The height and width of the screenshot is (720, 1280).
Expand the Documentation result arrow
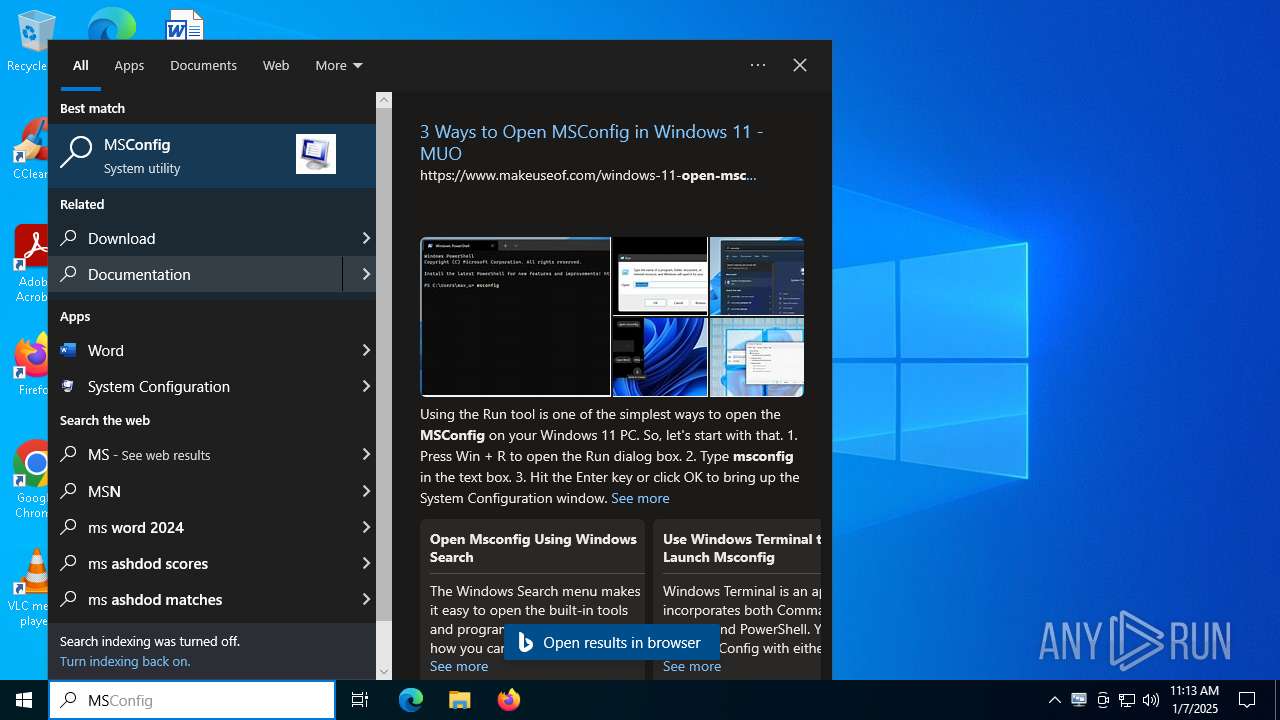pos(366,275)
